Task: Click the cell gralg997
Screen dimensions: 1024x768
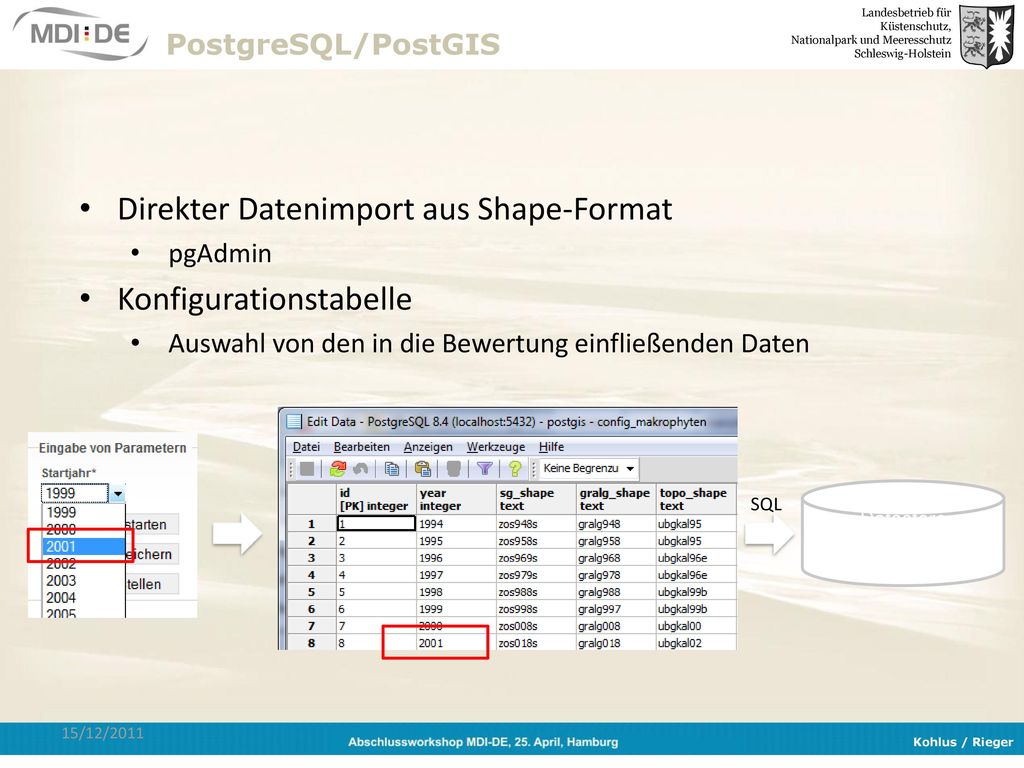Action: pyautogui.click(x=616, y=609)
